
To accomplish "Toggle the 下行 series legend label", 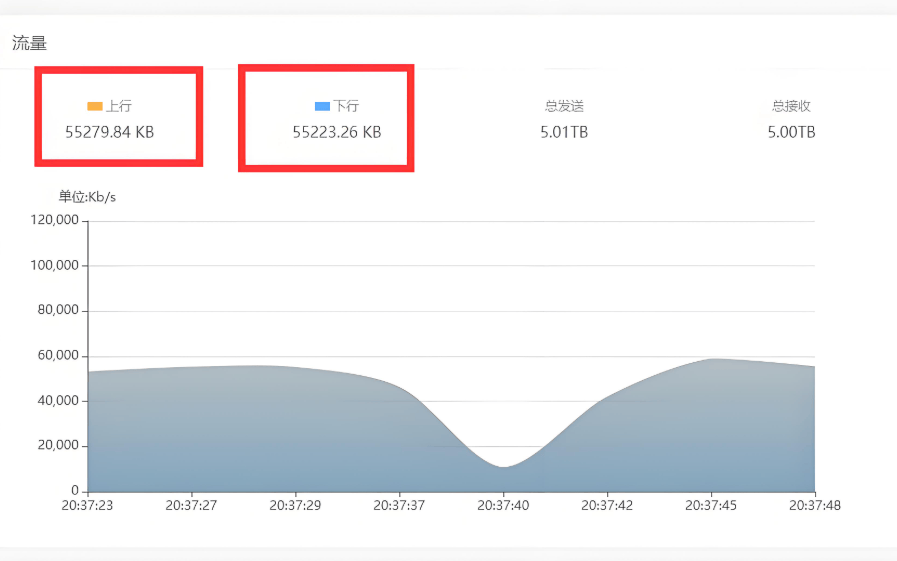I will (x=346, y=106).
